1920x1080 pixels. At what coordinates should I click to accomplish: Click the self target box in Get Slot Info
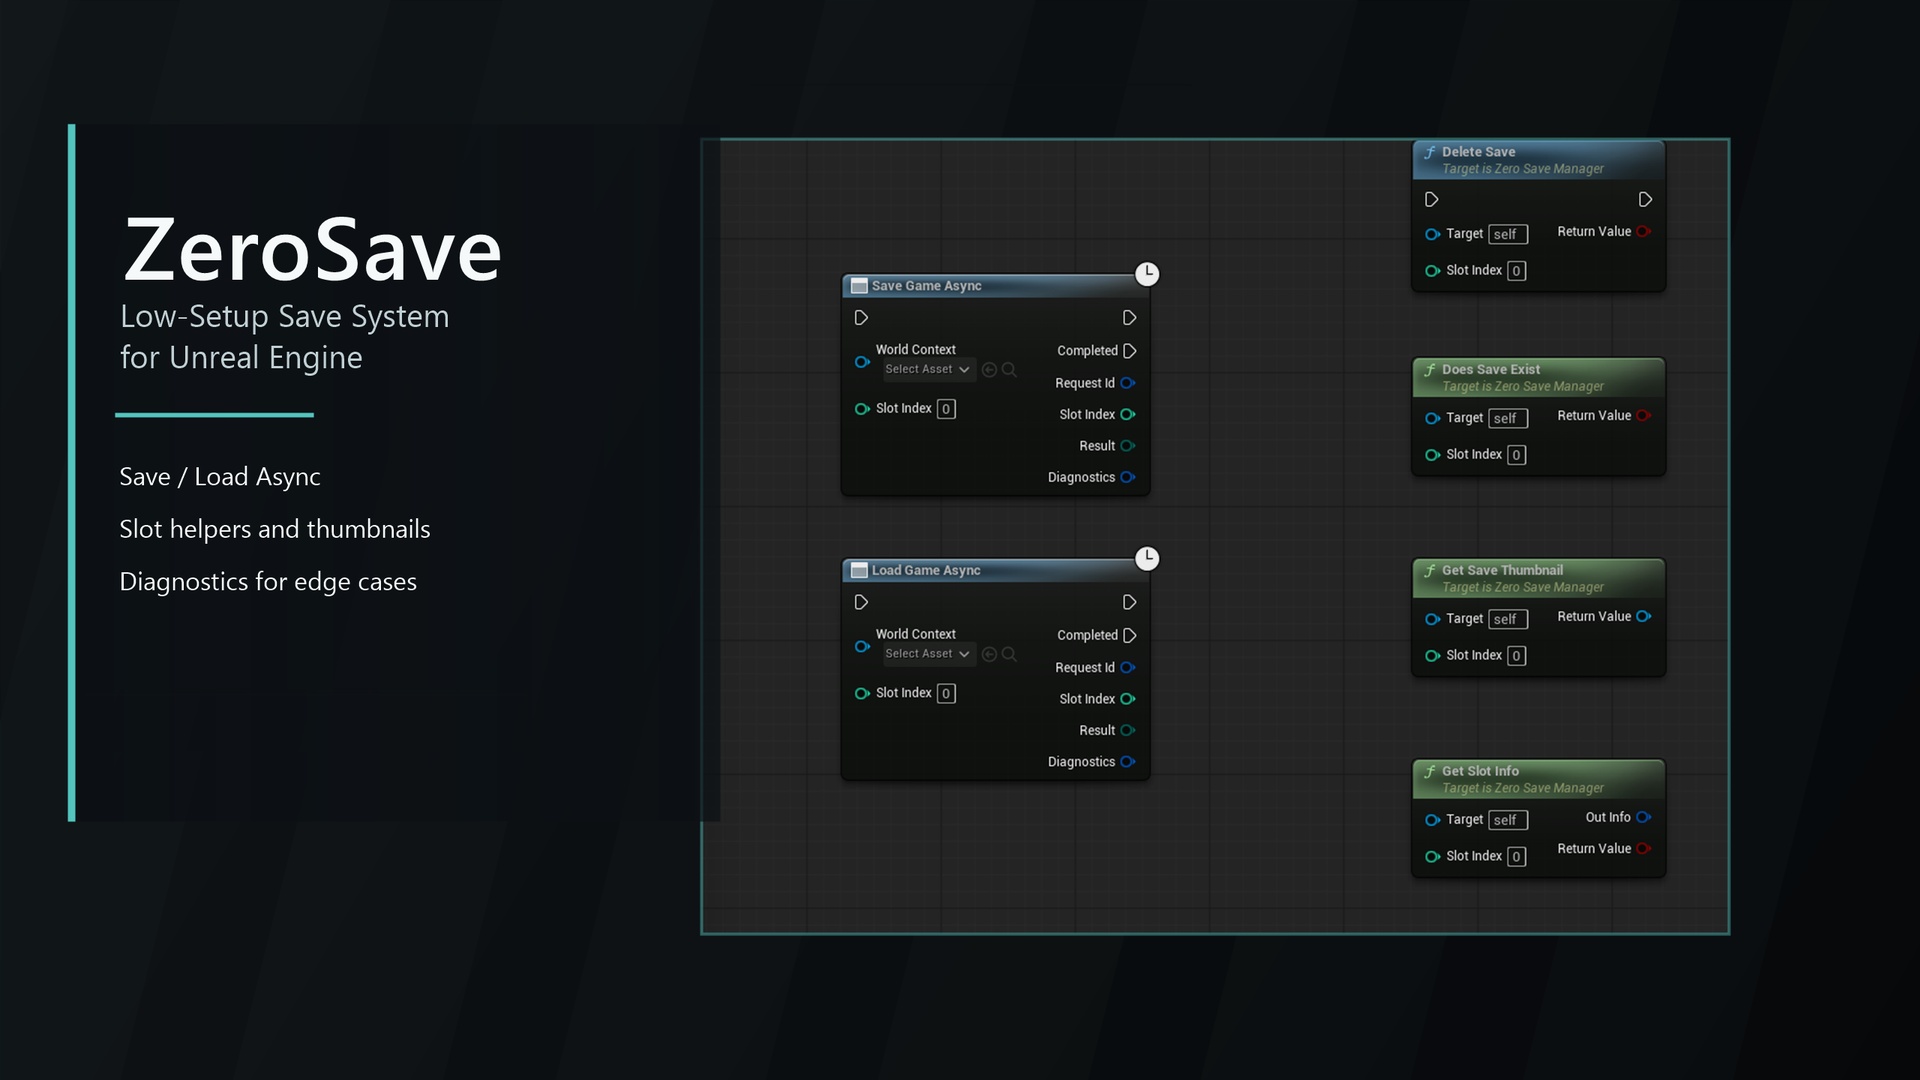click(x=1508, y=820)
